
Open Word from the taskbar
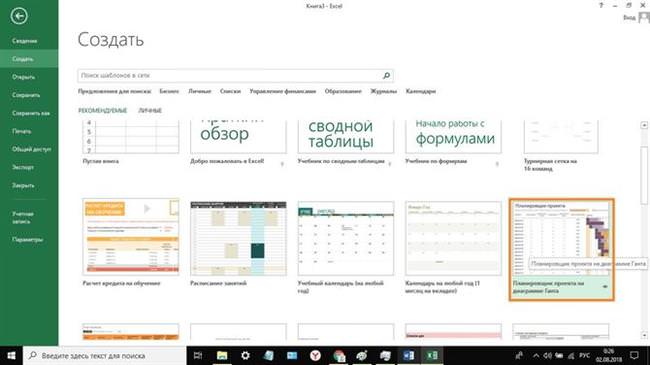coord(409,355)
